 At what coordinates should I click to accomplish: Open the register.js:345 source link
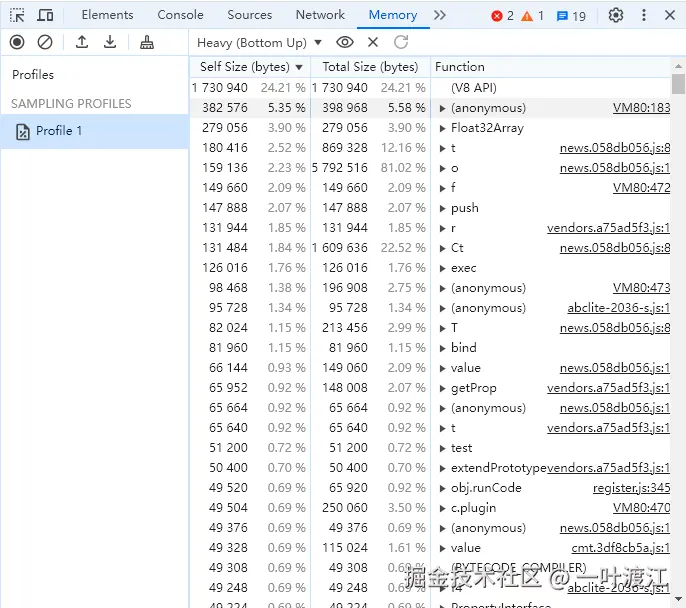[x=631, y=488]
